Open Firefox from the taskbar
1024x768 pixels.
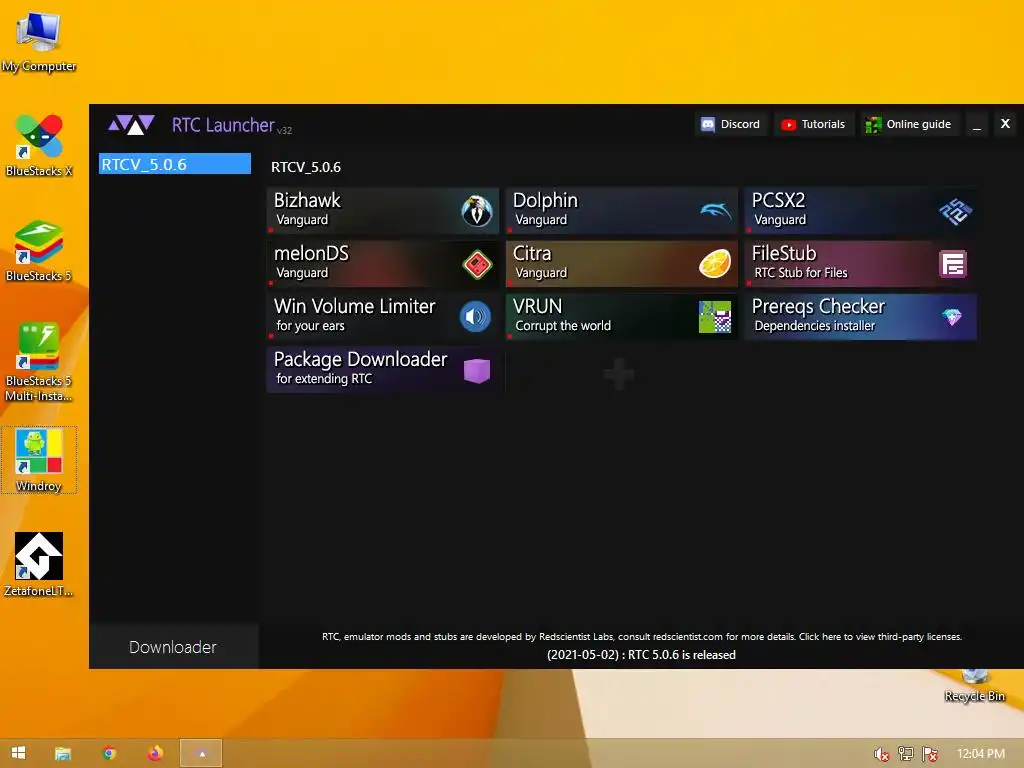155,753
